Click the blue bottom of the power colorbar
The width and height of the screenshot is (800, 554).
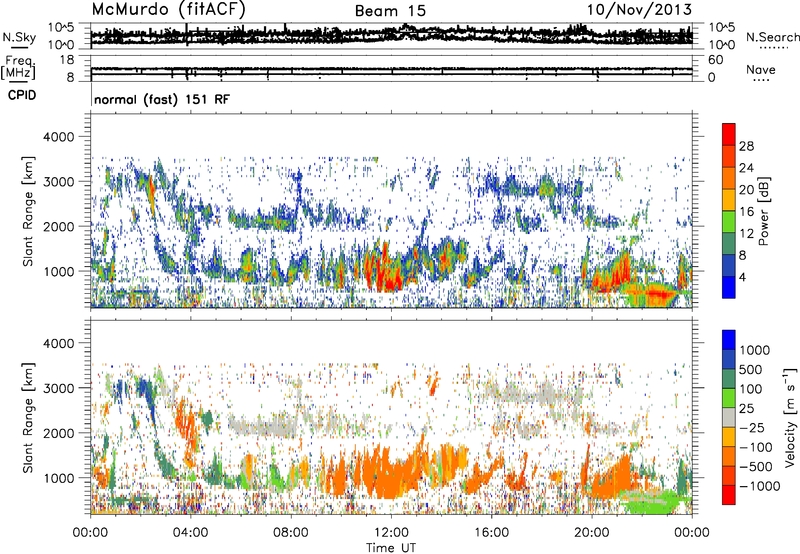coord(729,287)
